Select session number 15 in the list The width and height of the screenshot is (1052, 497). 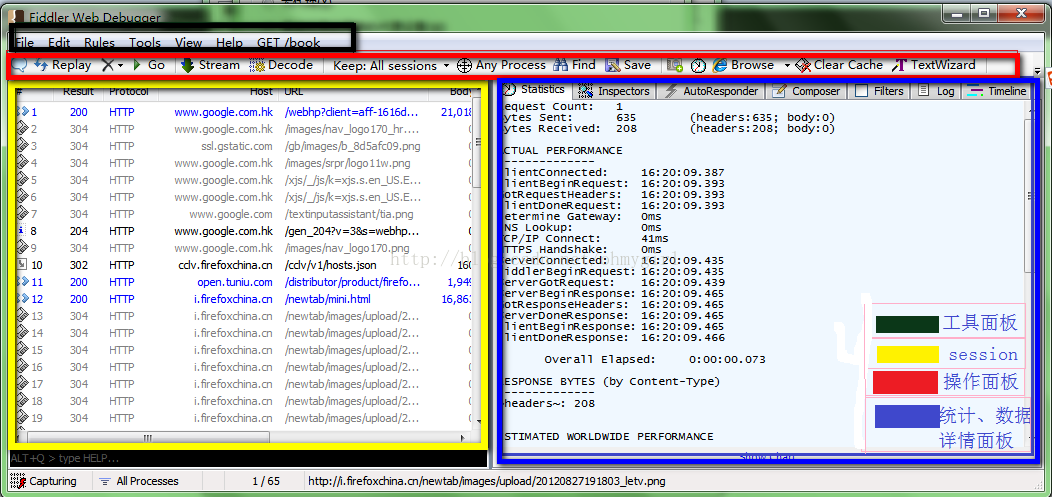click(x=37, y=350)
